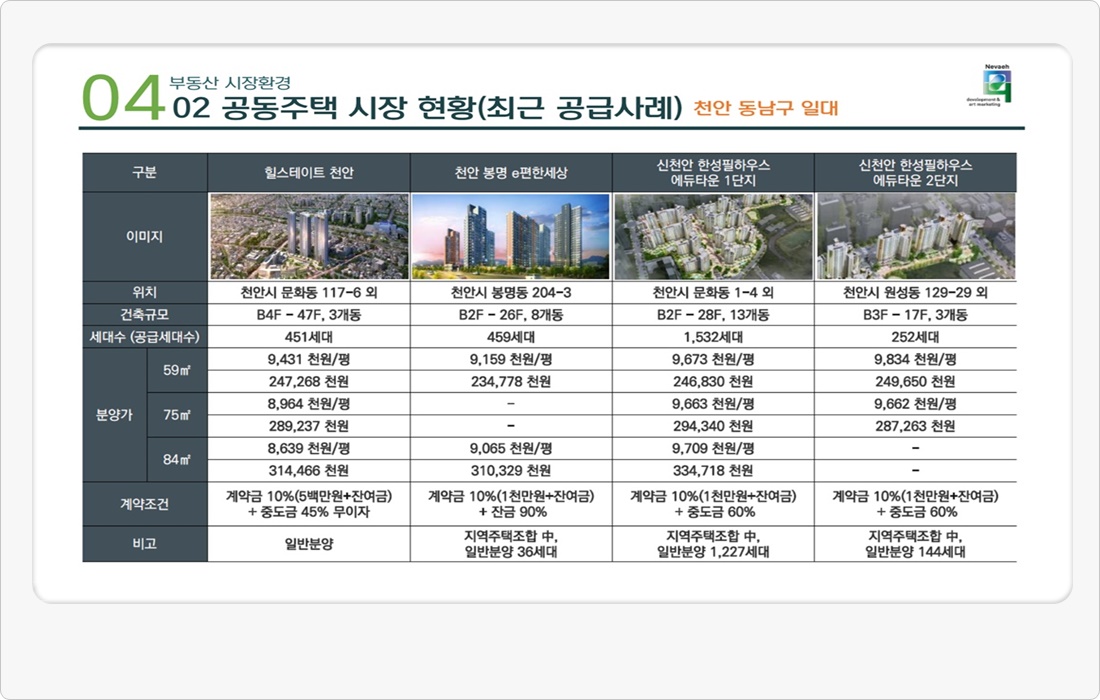Click the price 314,466 천원
This screenshot has width=1100, height=700.
(x=309, y=471)
